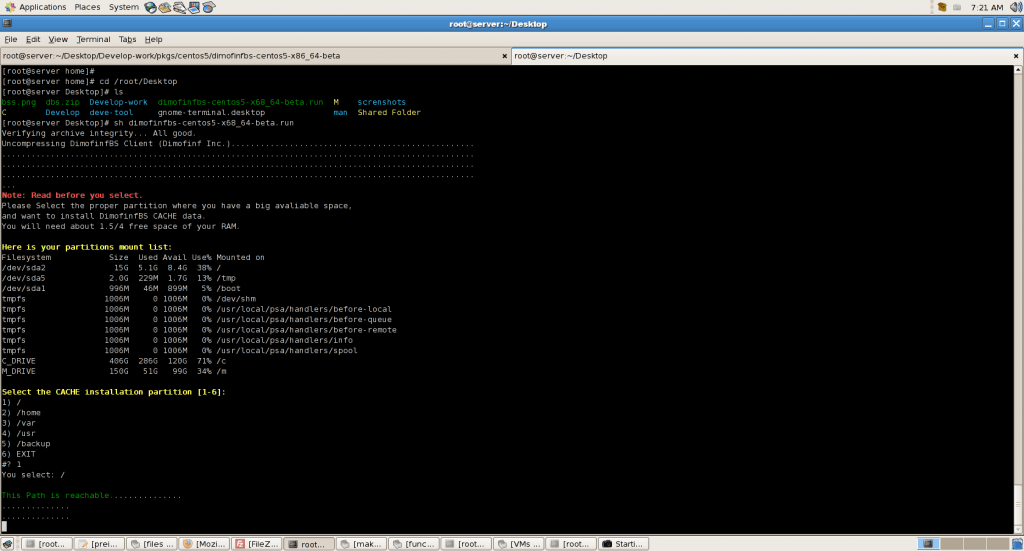
Task: Open the File menu
Action: click(x=11, y=39)
